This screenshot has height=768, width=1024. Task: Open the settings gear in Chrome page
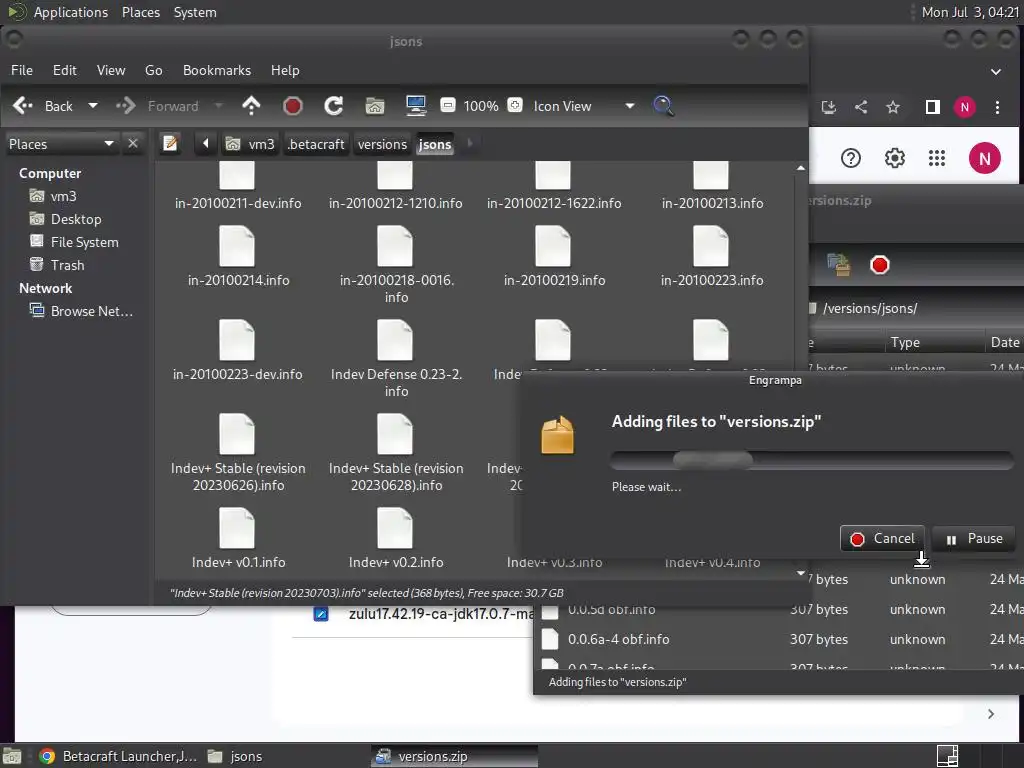(895, 158)
